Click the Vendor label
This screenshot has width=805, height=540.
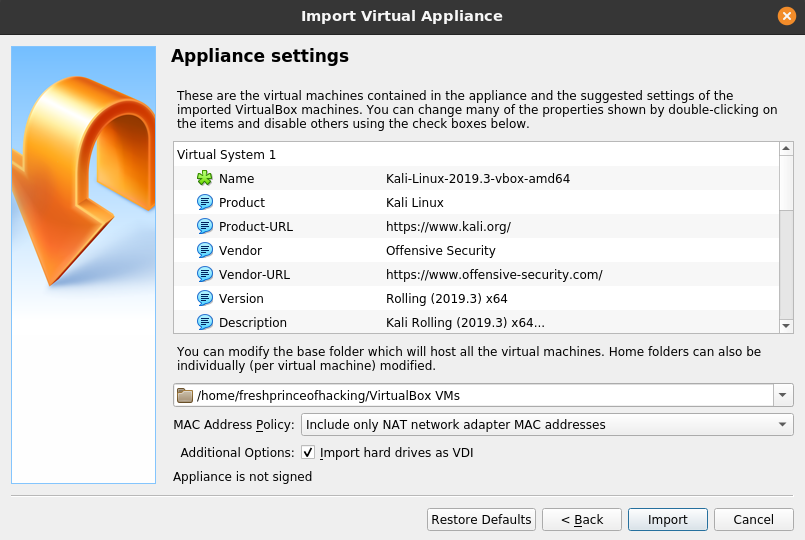240,250
